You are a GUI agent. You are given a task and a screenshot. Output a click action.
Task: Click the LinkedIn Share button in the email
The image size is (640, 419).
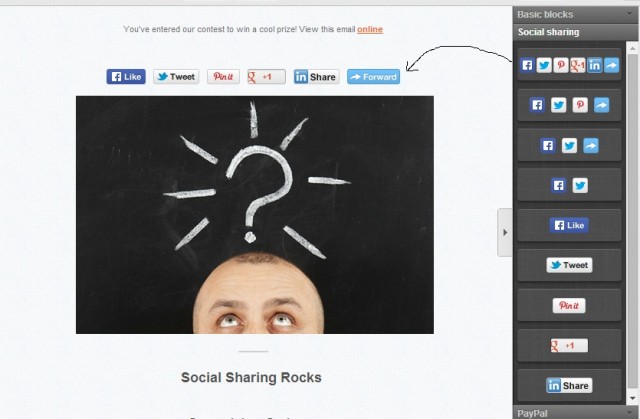point(316,77)
